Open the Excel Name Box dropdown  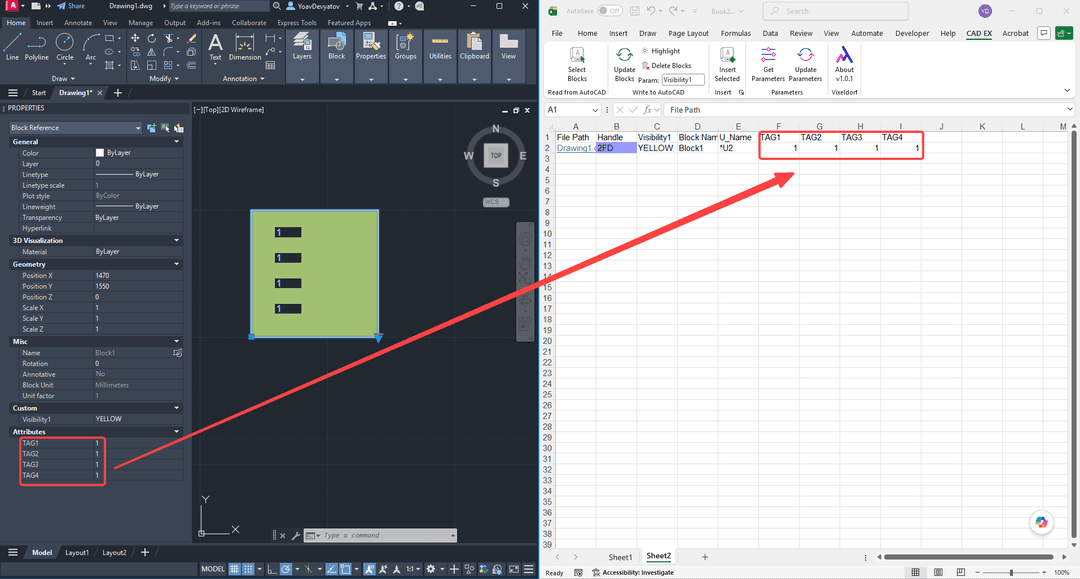tap(595, 110)
